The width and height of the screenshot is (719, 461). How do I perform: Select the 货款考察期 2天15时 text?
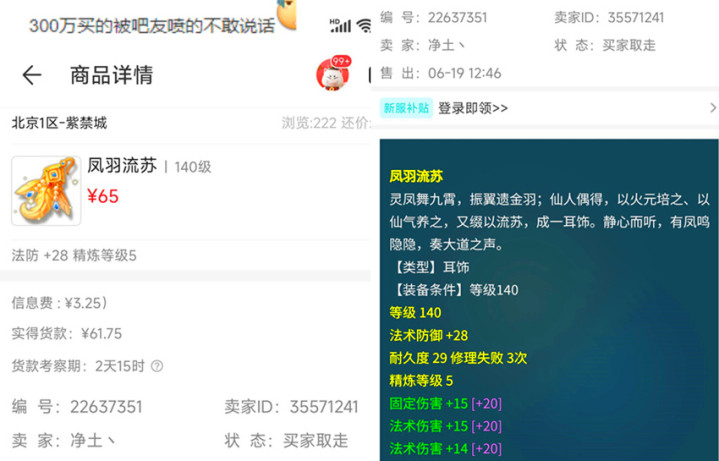pyautogui.click(x=78, y=366)
